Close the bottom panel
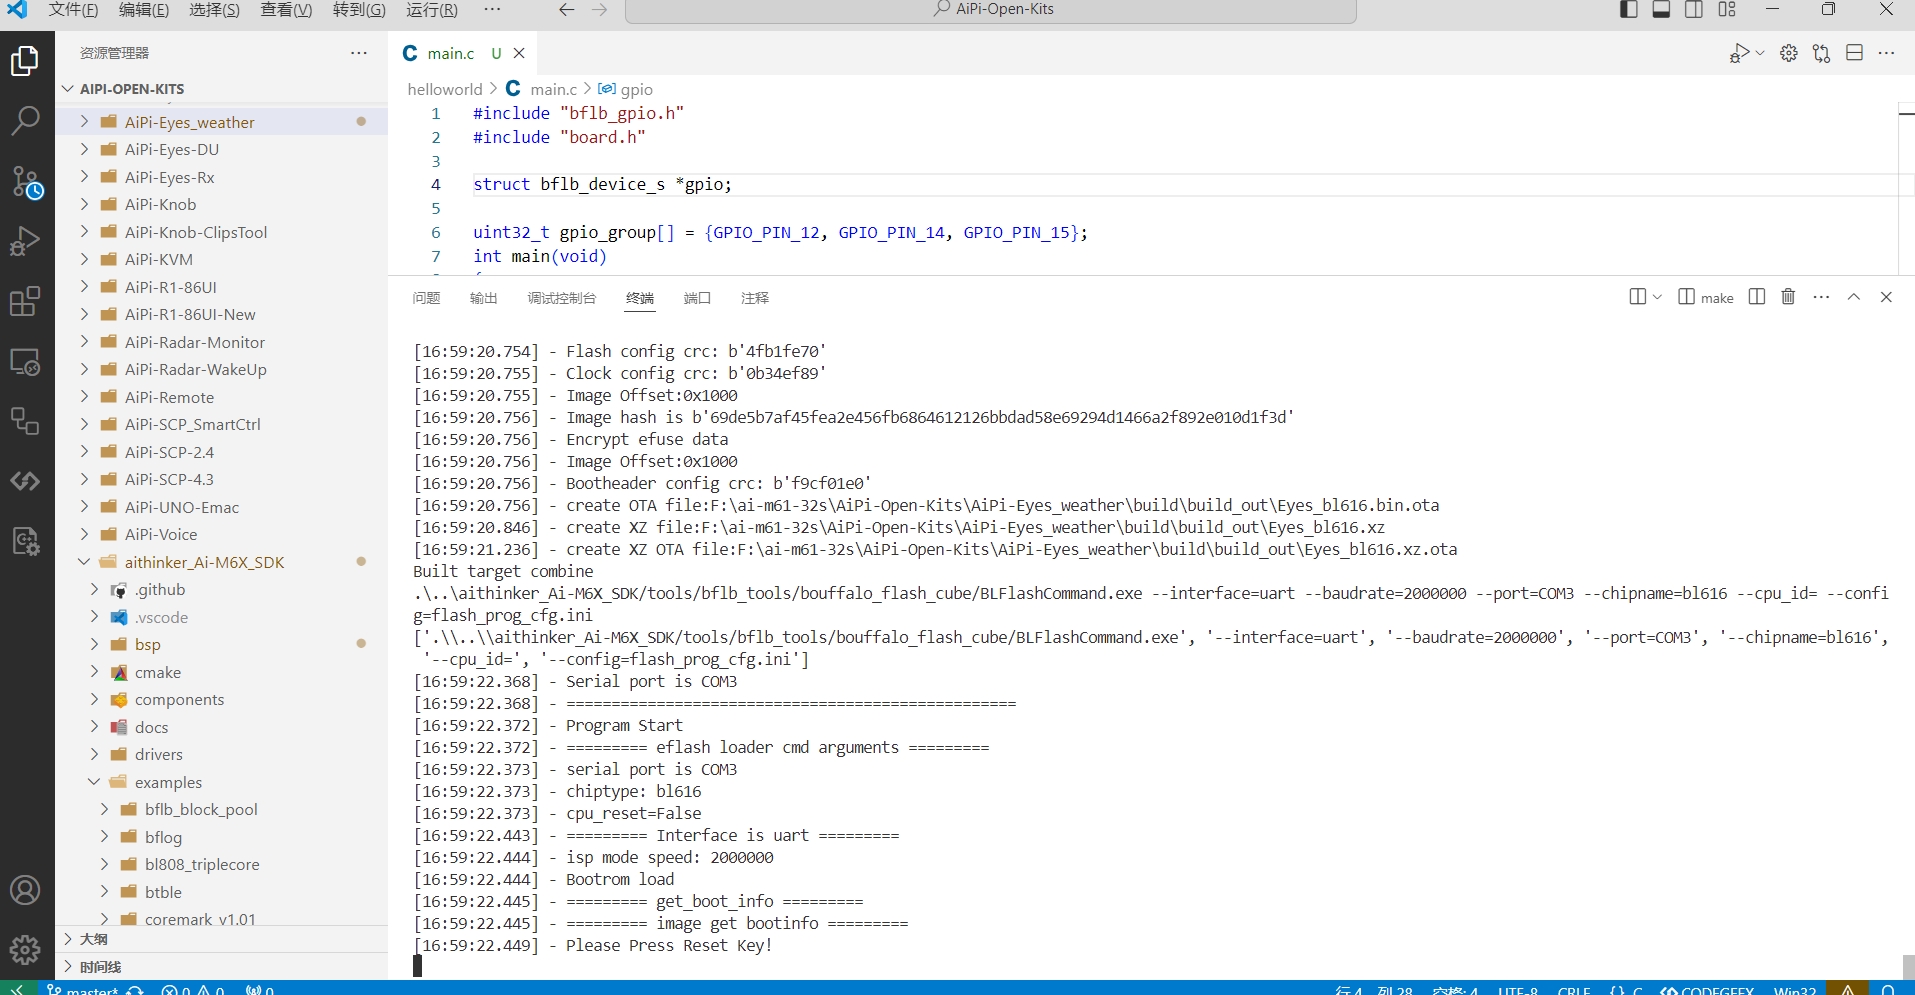This screenshot has width=1915, height=995. coord(1886,297)
